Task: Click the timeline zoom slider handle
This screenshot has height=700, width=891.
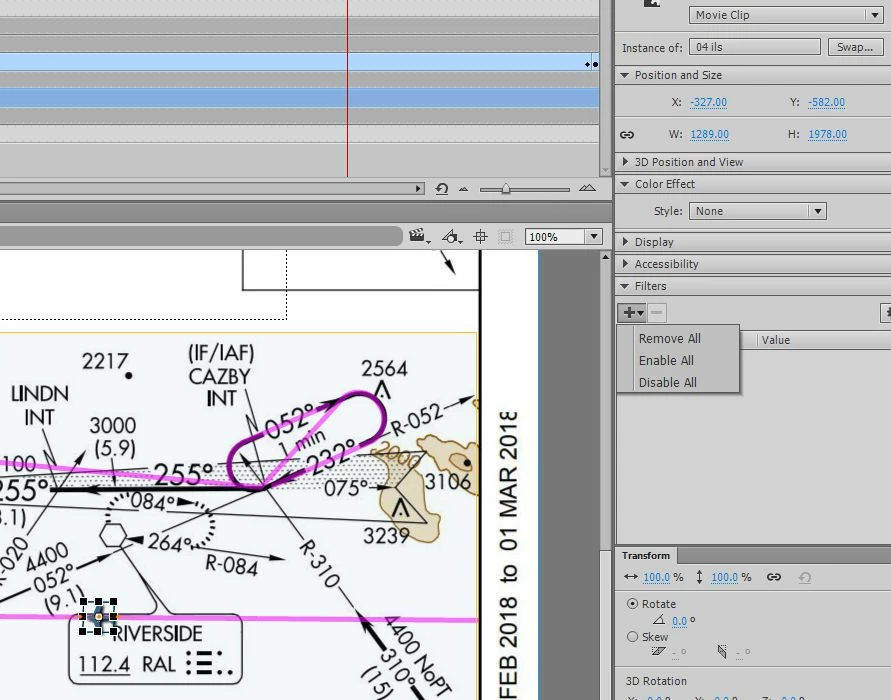Action: click(x=505, y=189)
